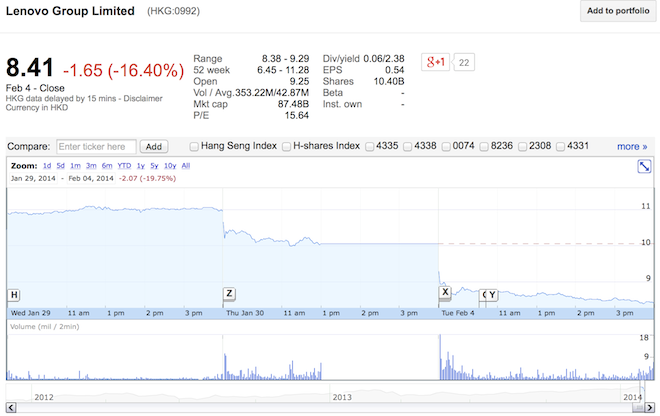Click the ticker text HKG:0992
Viewport: 660px width, 416px height.
coord(173,11)
